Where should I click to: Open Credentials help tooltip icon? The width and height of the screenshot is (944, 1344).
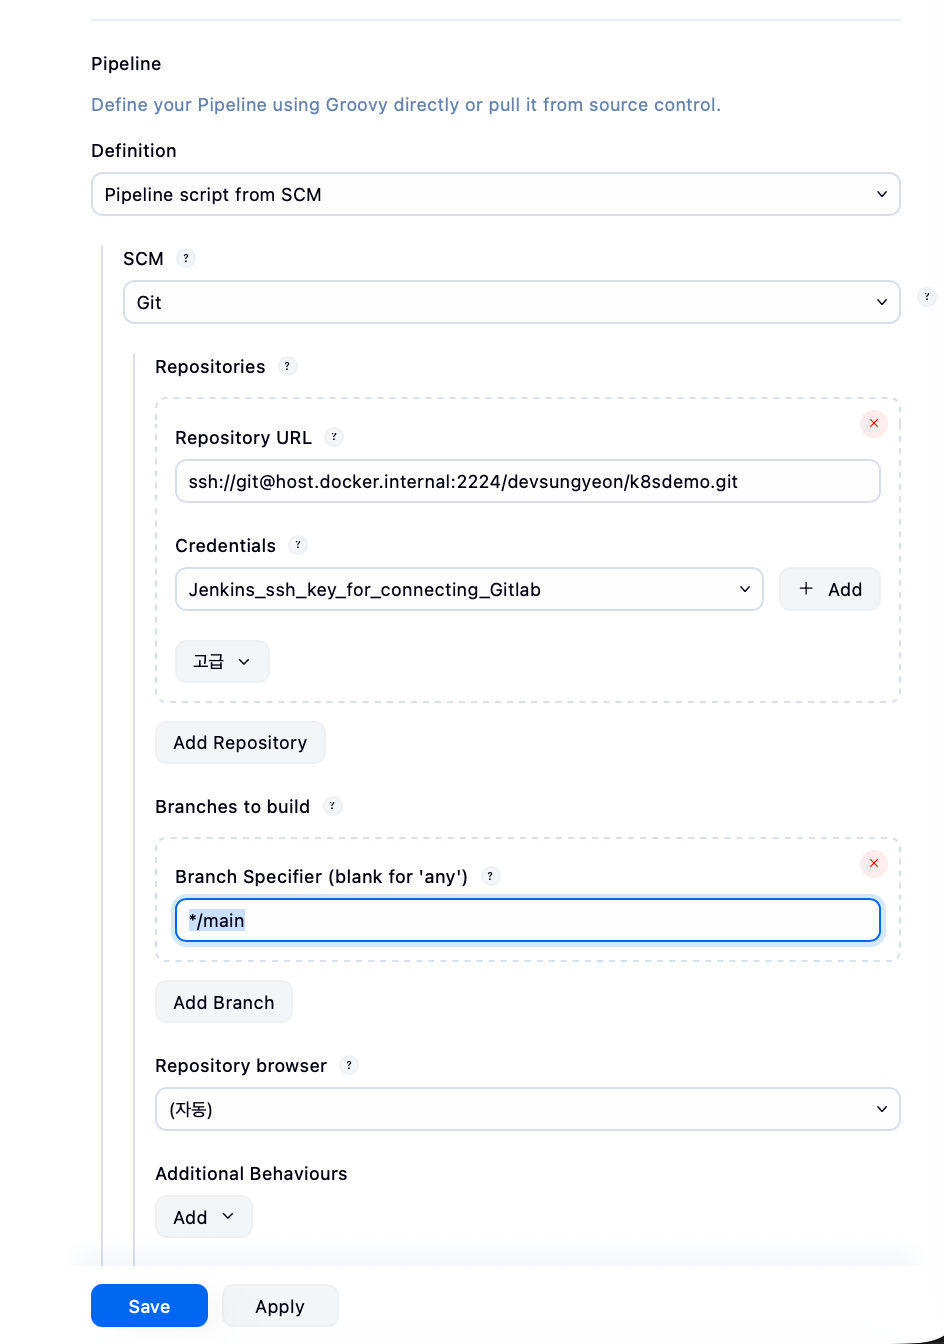[298, 545]
